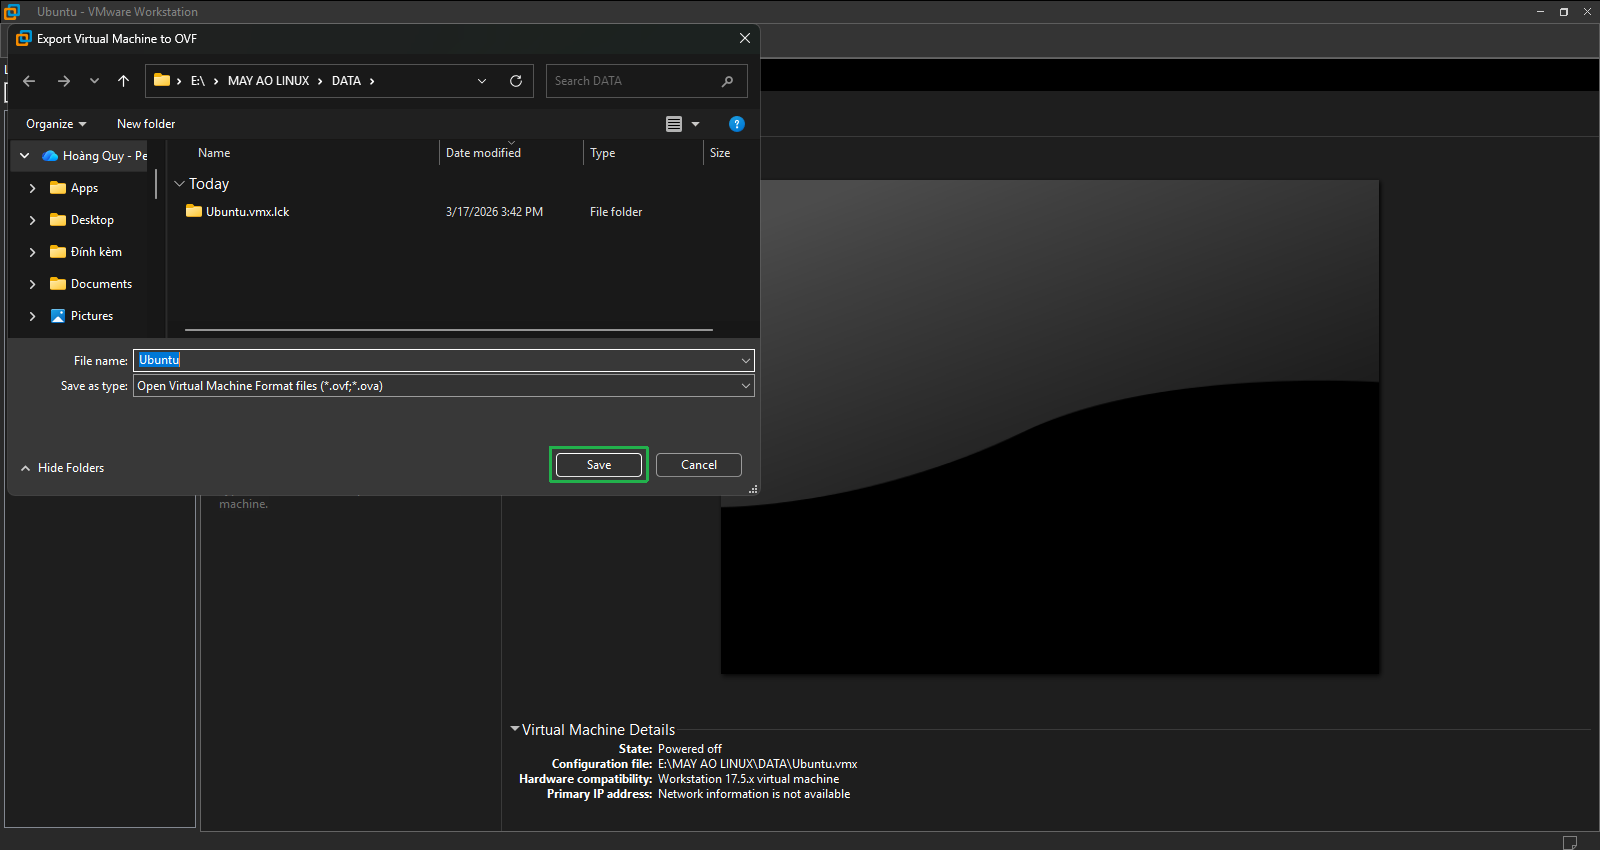
Task: Expand the Documents folder node
Action: pyautogui.click(x=33, y=284)
